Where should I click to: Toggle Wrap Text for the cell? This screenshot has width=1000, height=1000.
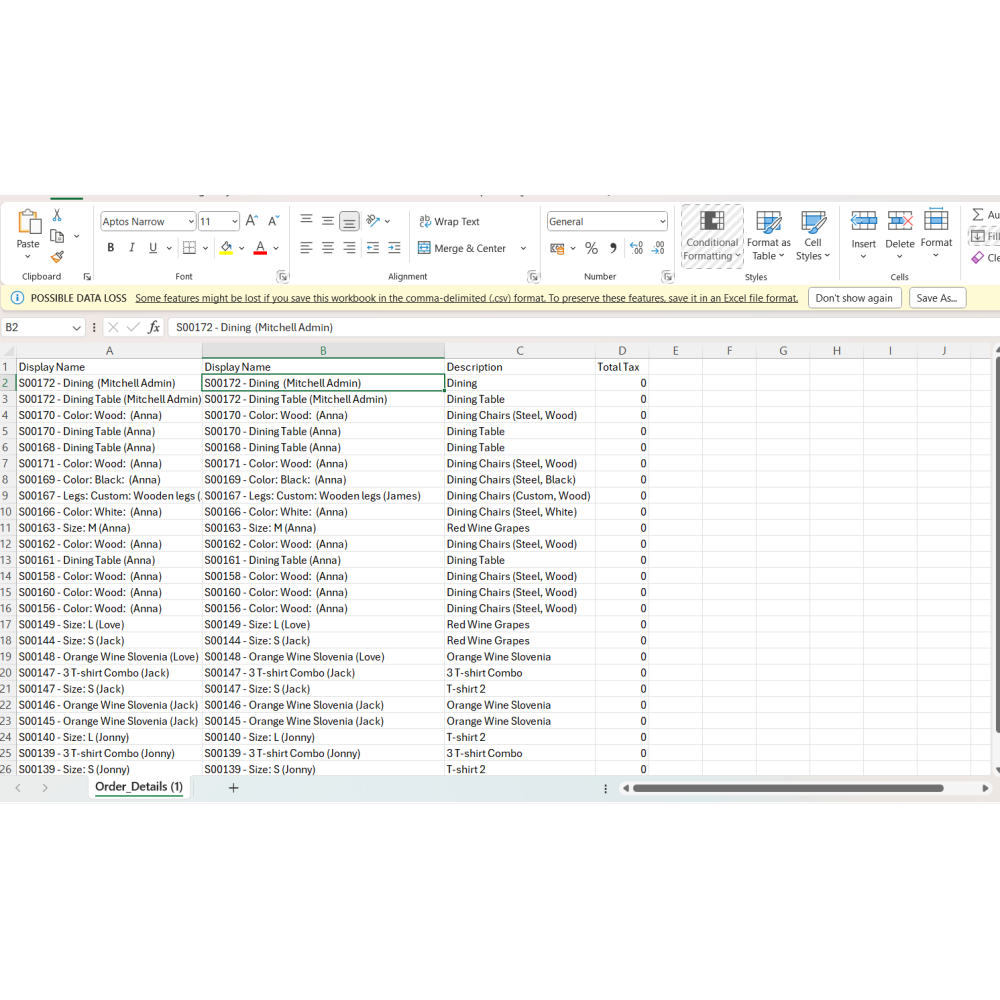[449, 222]
